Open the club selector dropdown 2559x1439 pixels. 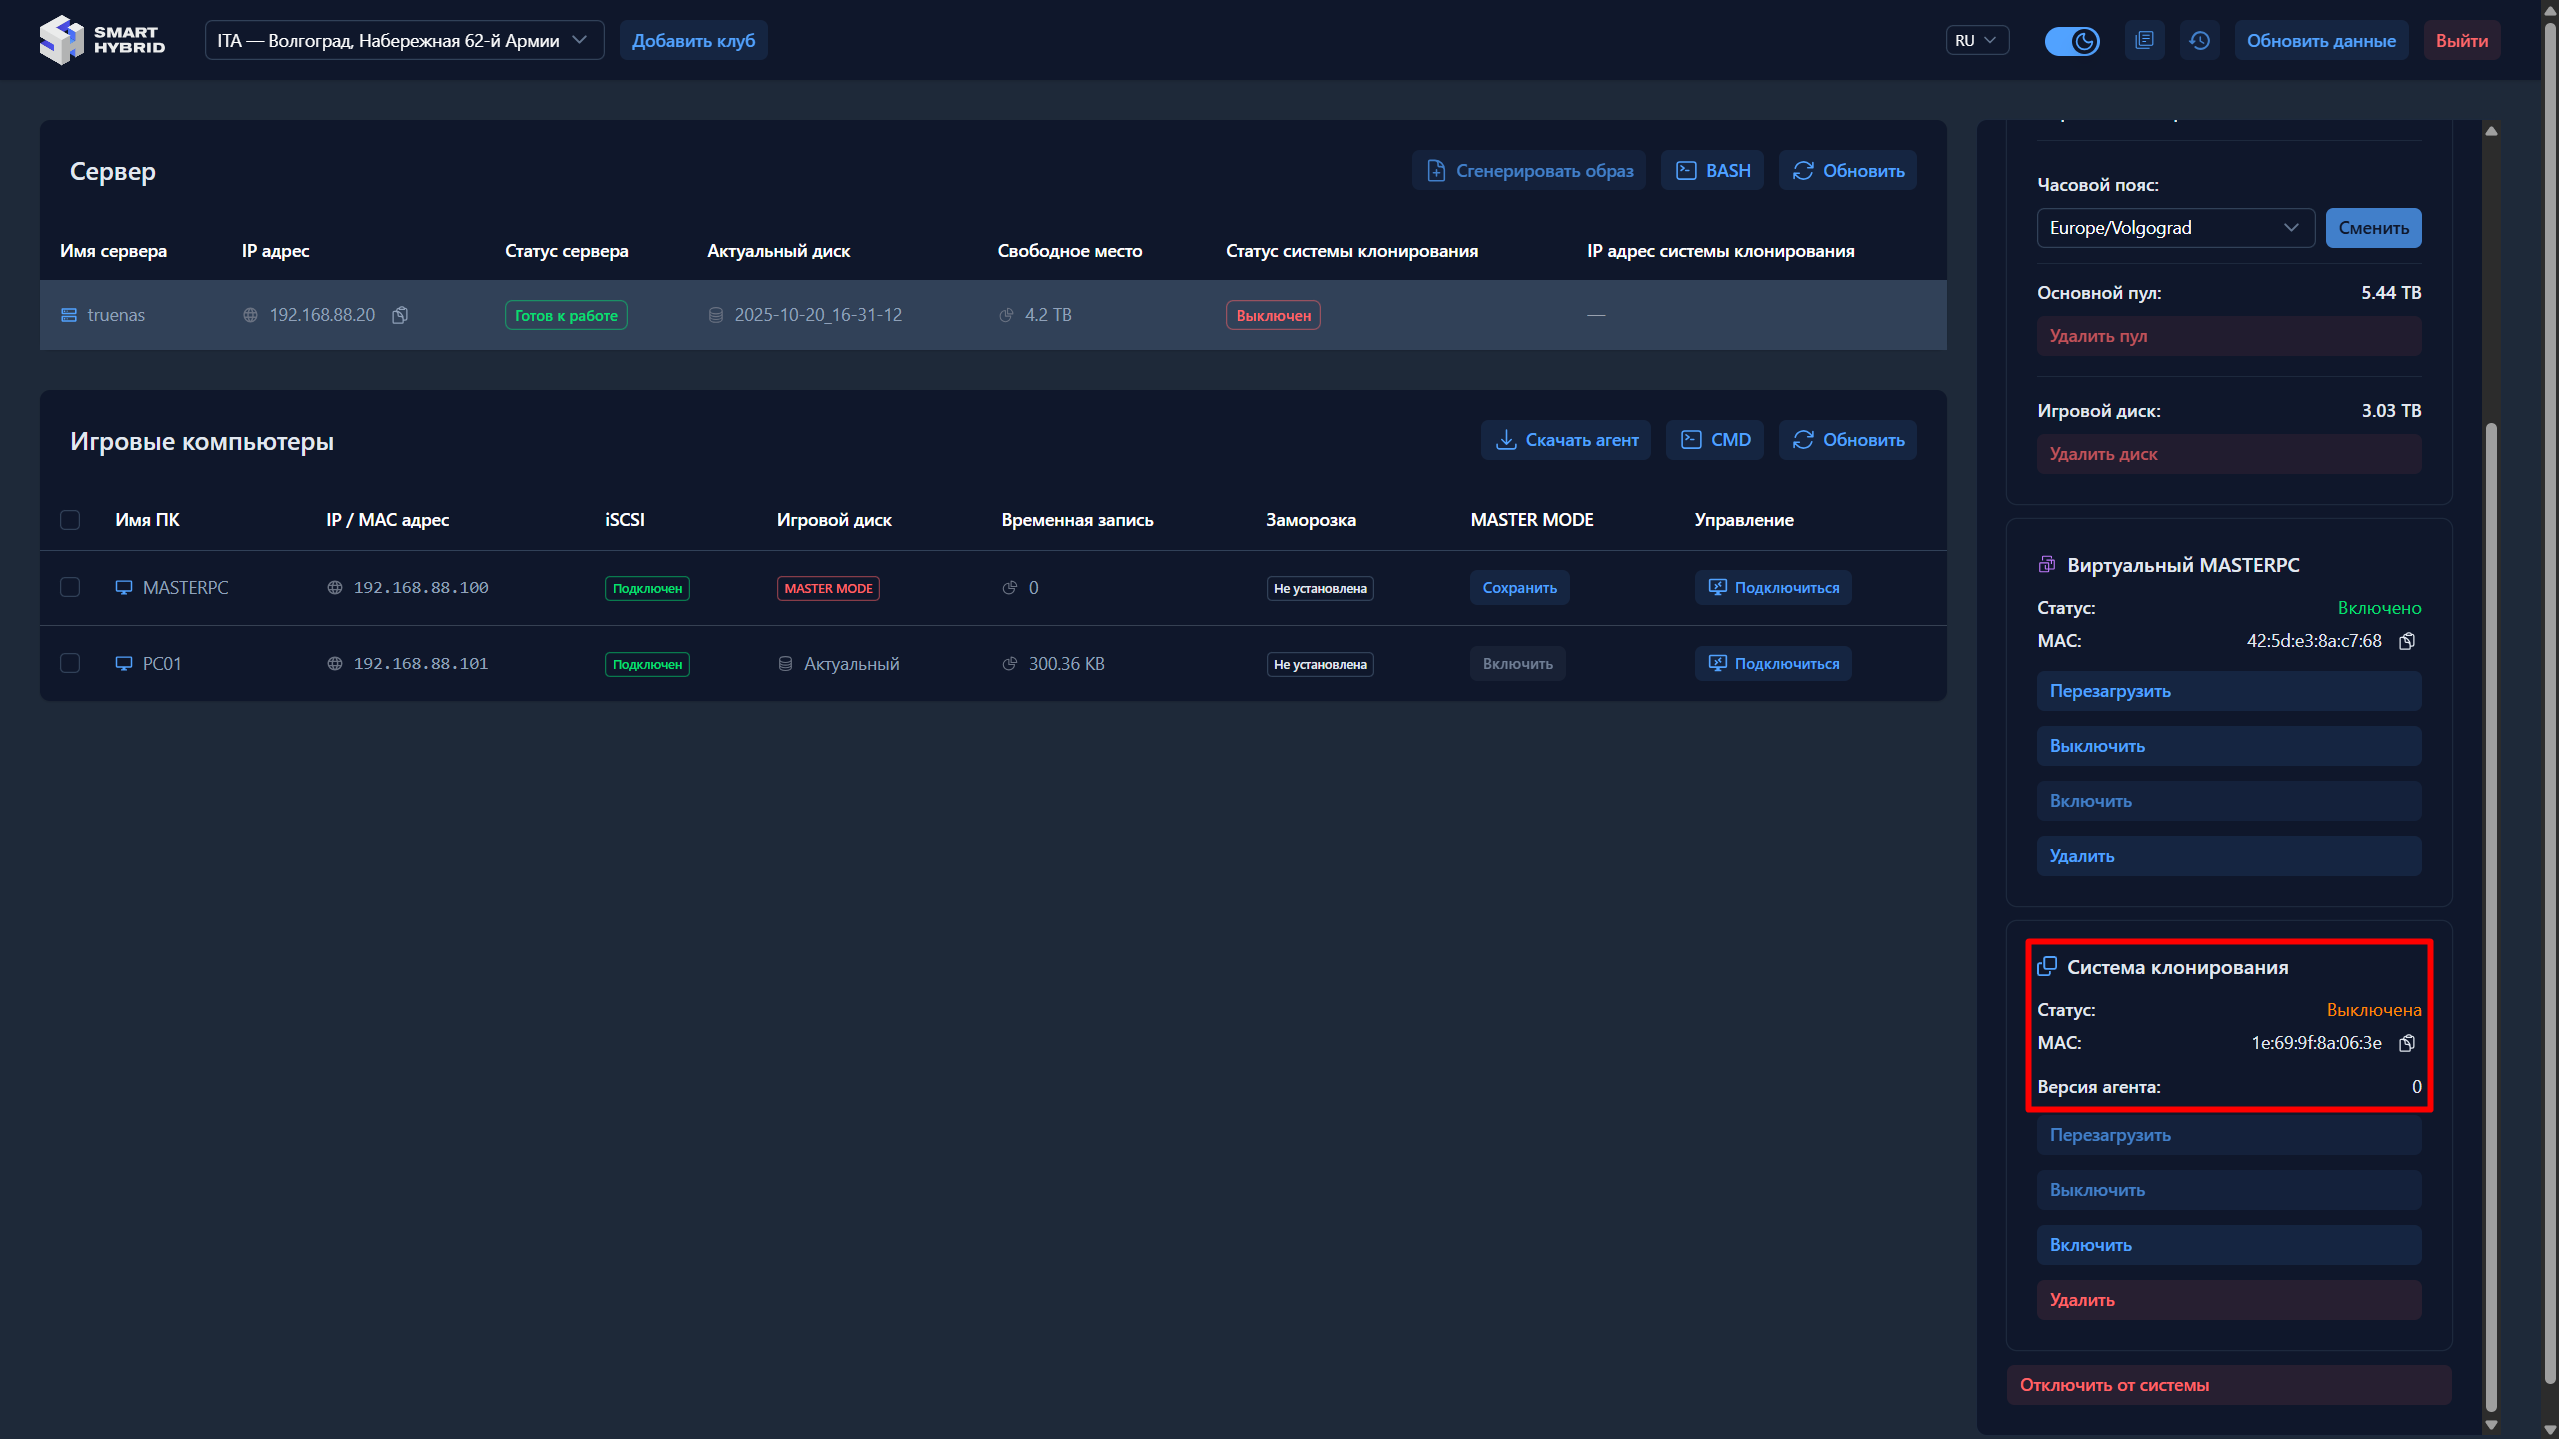pos(404,41)
